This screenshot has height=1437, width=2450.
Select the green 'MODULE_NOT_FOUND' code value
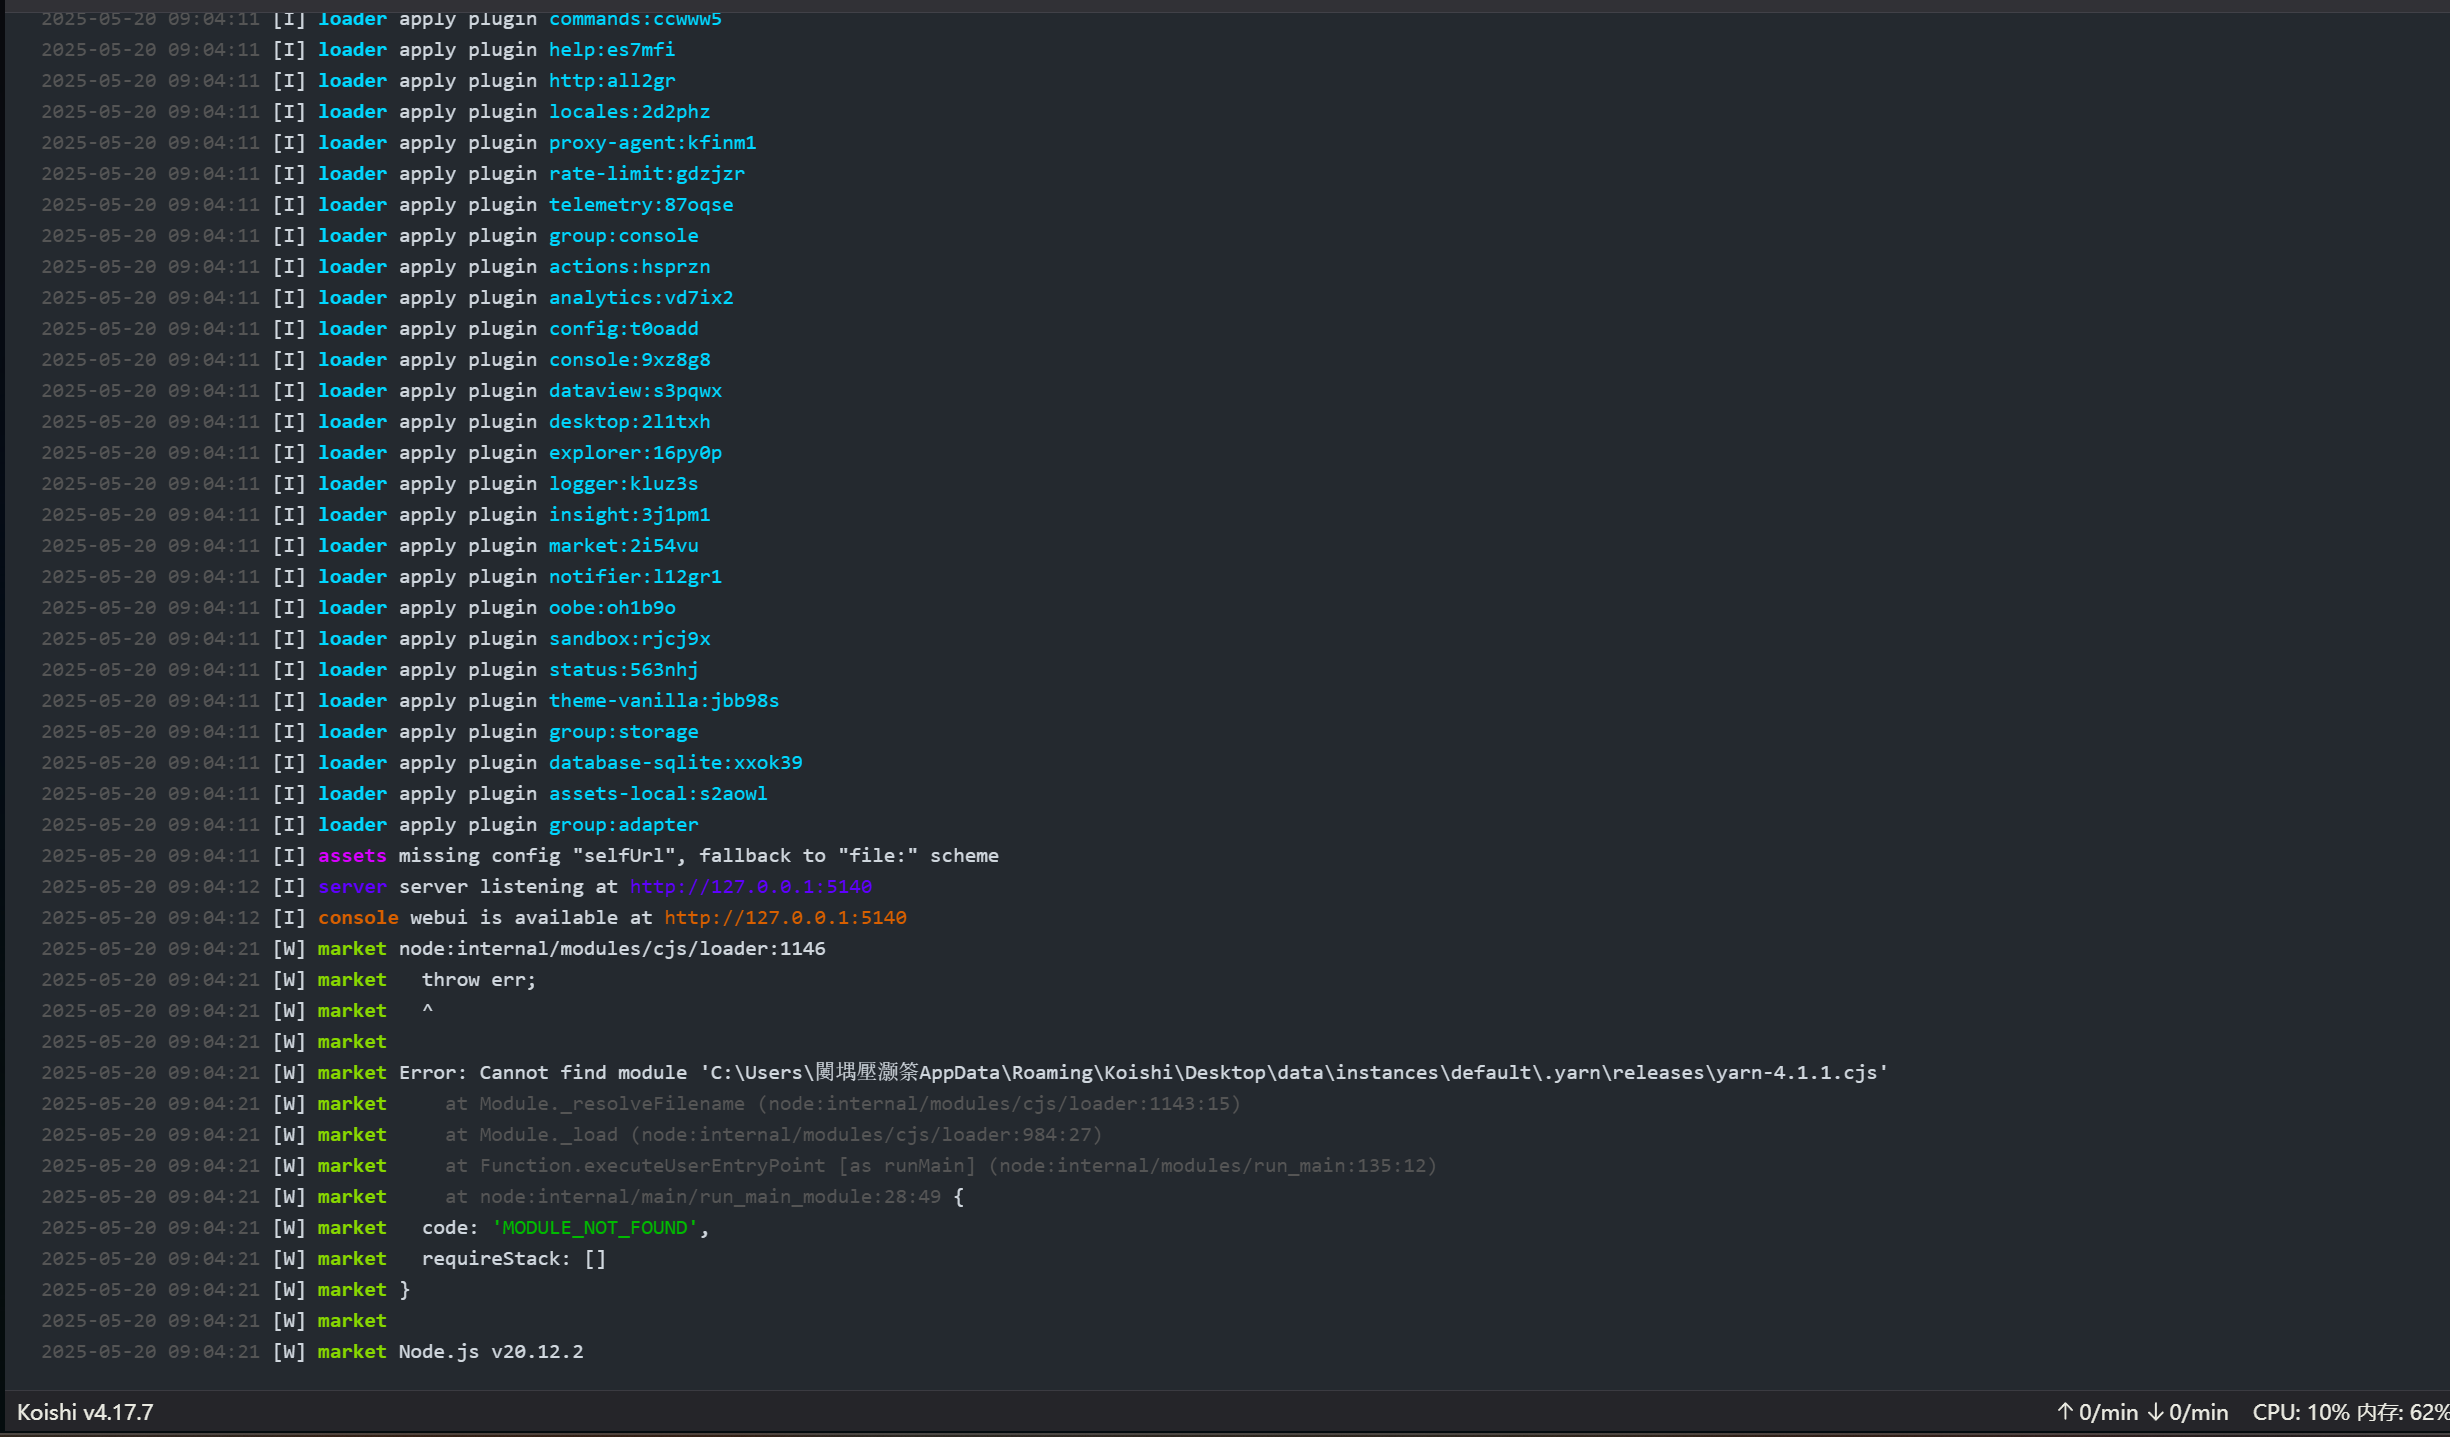595,1227
